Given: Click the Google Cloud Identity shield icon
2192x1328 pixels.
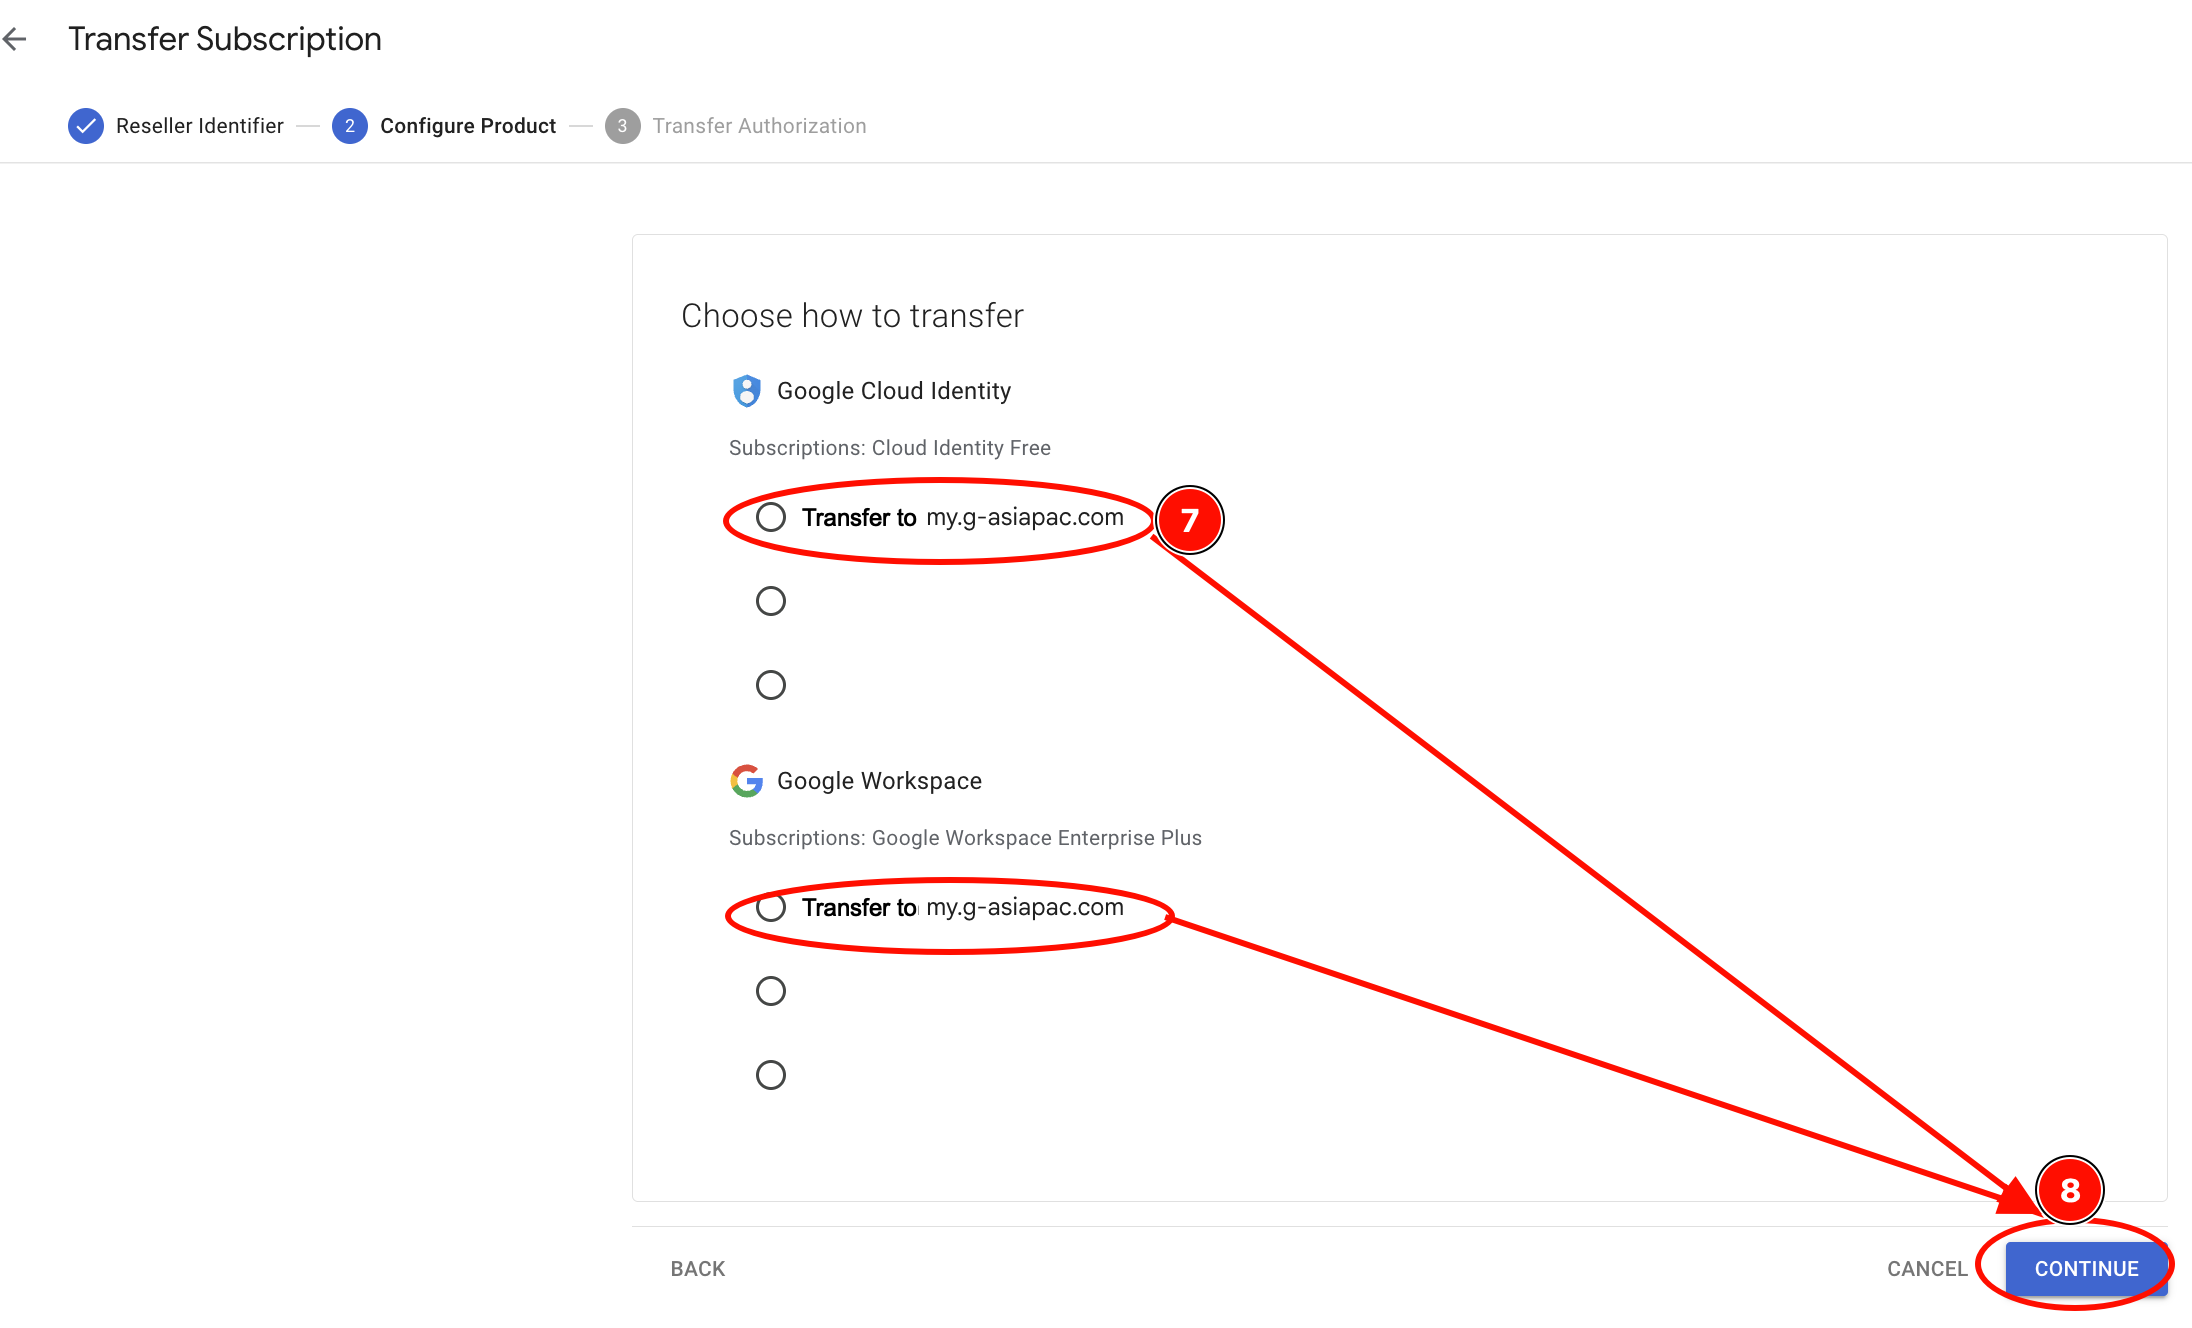Looking at the screenshot, I should click(746, 391).
